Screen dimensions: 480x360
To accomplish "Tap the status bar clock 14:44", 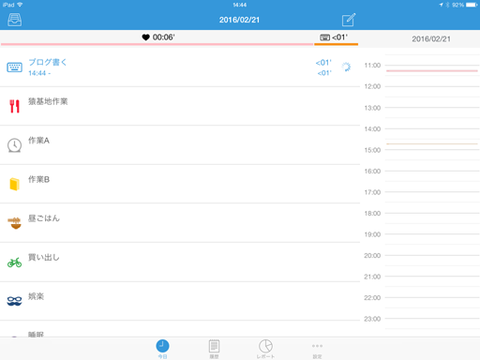I will point(240,5).
